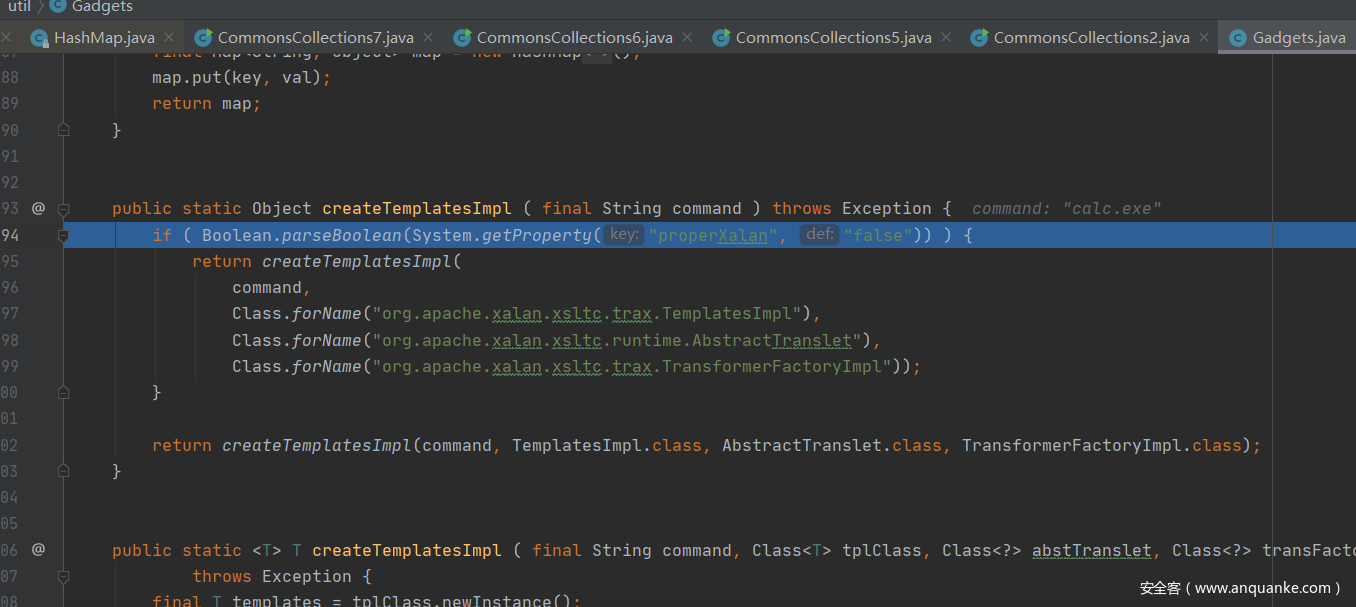Collapse the createTemplatesImpl method at line 93

[64, 209]
